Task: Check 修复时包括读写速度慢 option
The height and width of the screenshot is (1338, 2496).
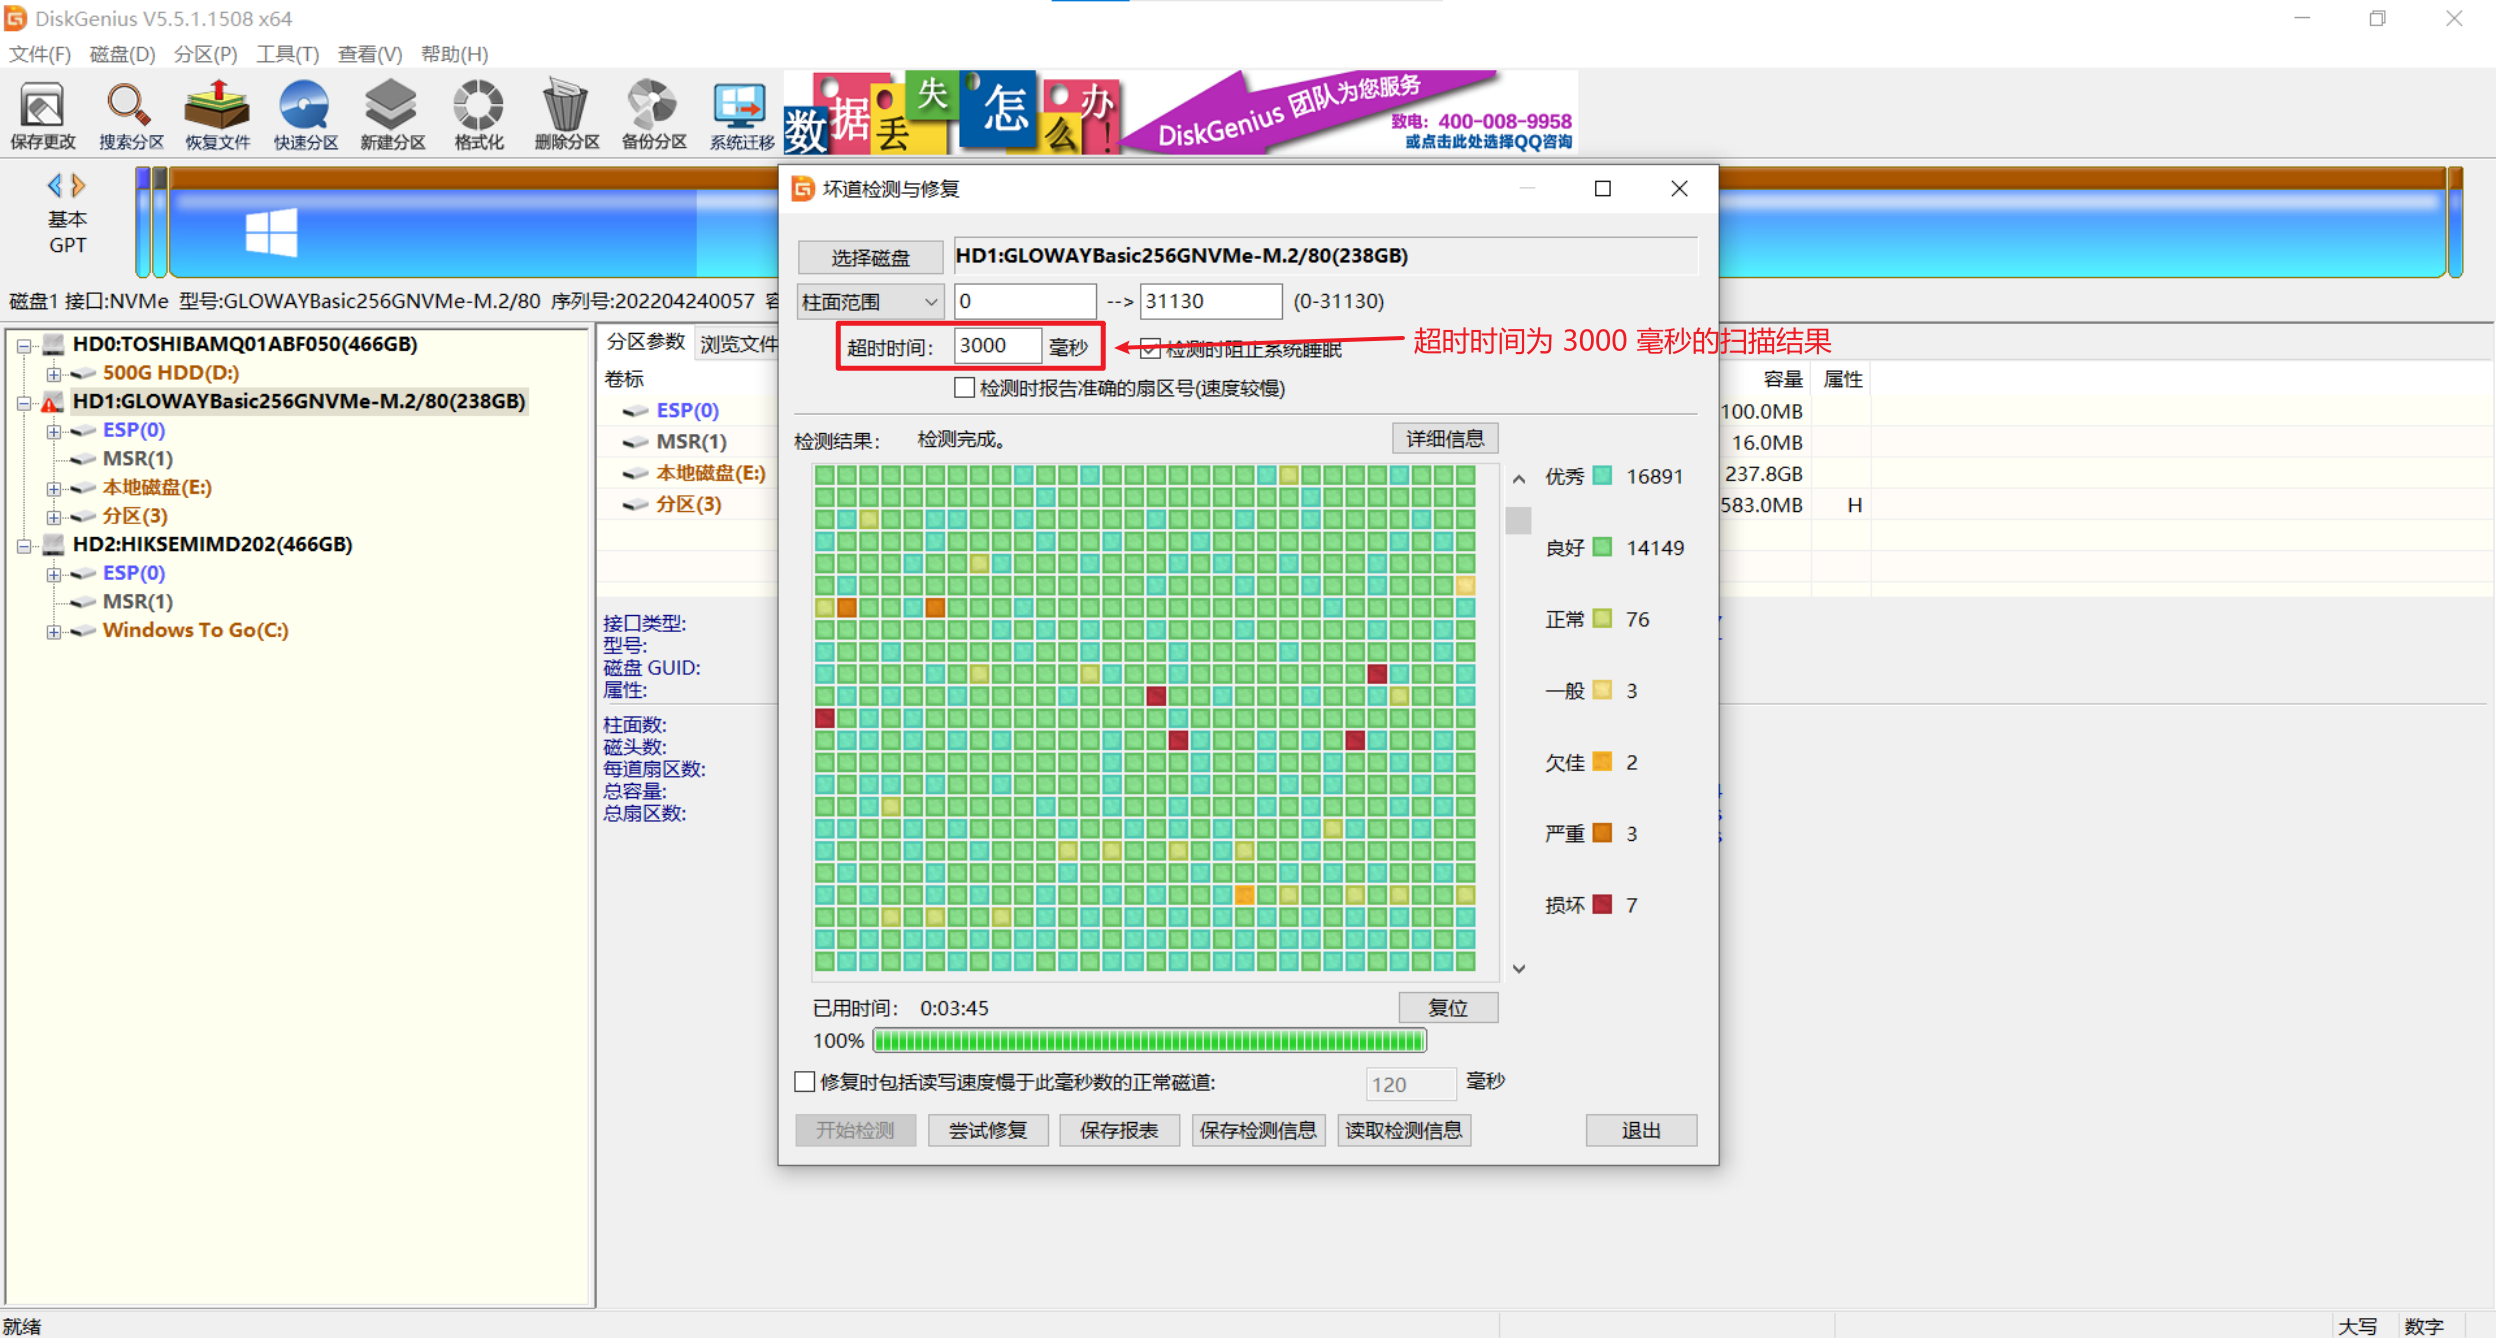Action: coord(805,1082)
